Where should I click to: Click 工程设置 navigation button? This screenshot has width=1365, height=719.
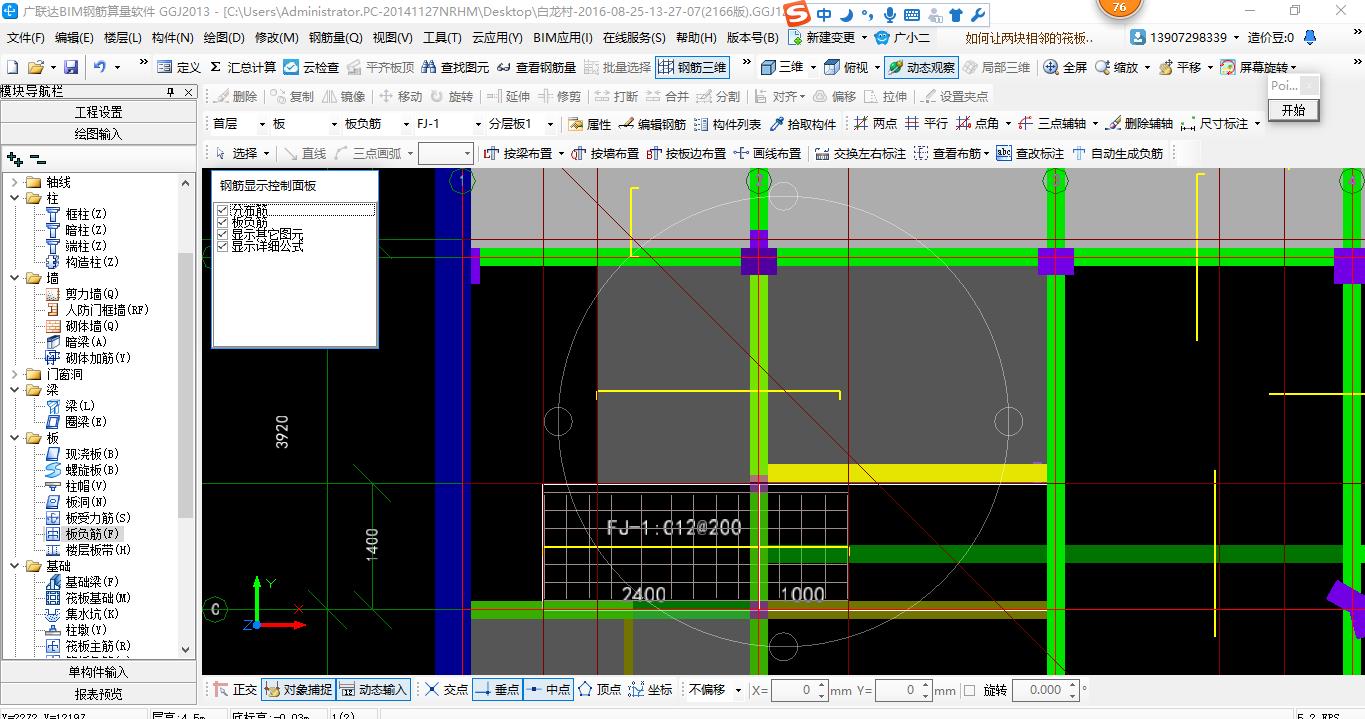tap(98, 112)
